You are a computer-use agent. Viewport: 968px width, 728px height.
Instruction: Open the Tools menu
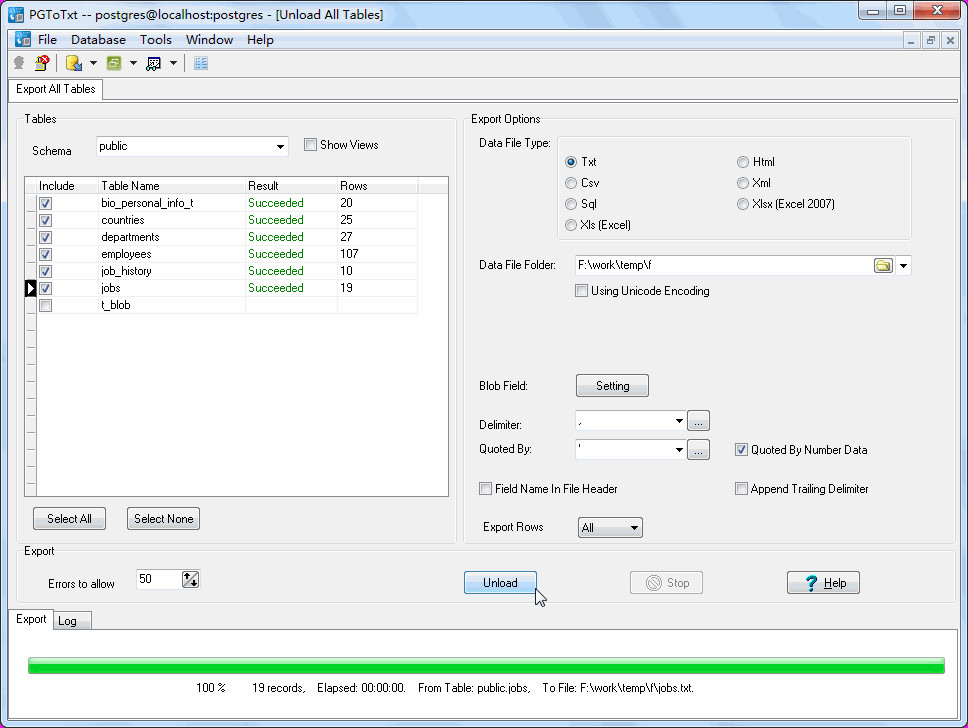click(x=156, y=40)
